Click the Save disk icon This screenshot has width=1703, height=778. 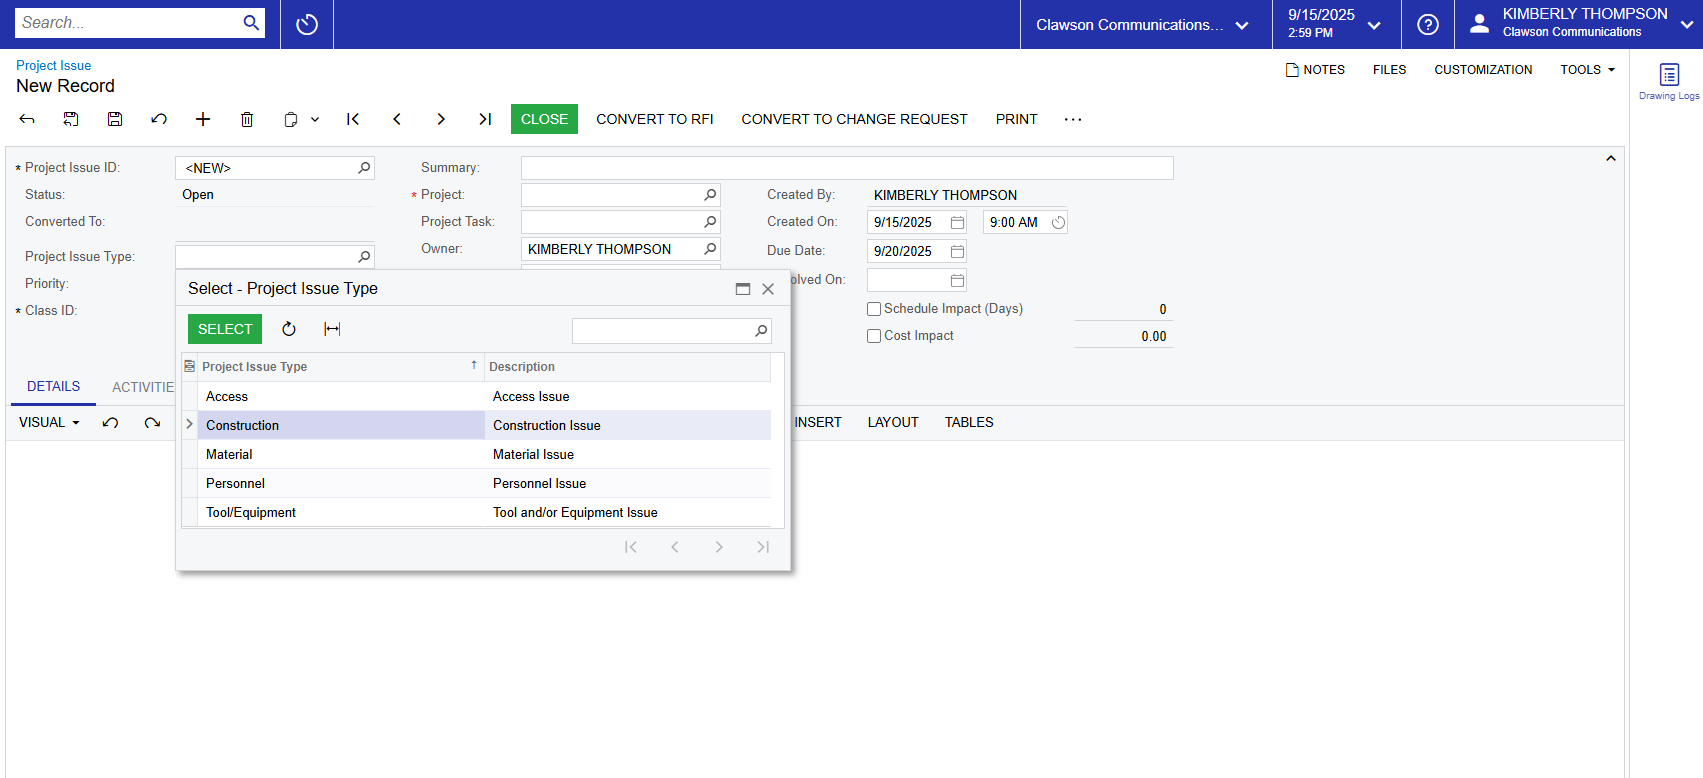(x=115, y=119)
